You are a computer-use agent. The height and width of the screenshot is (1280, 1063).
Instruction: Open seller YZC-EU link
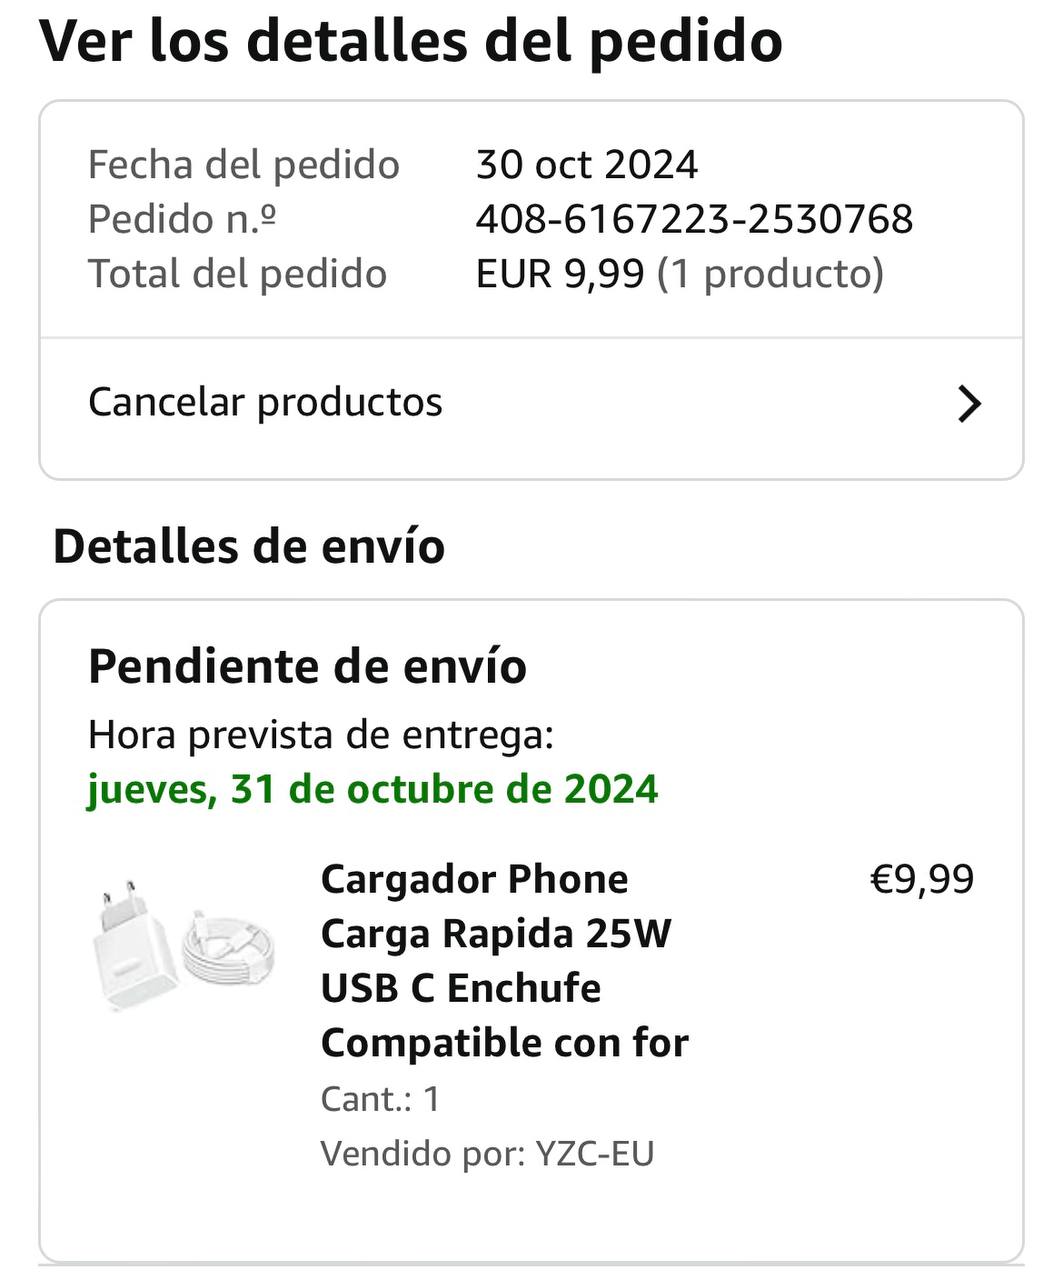[x=594, y=1153]
